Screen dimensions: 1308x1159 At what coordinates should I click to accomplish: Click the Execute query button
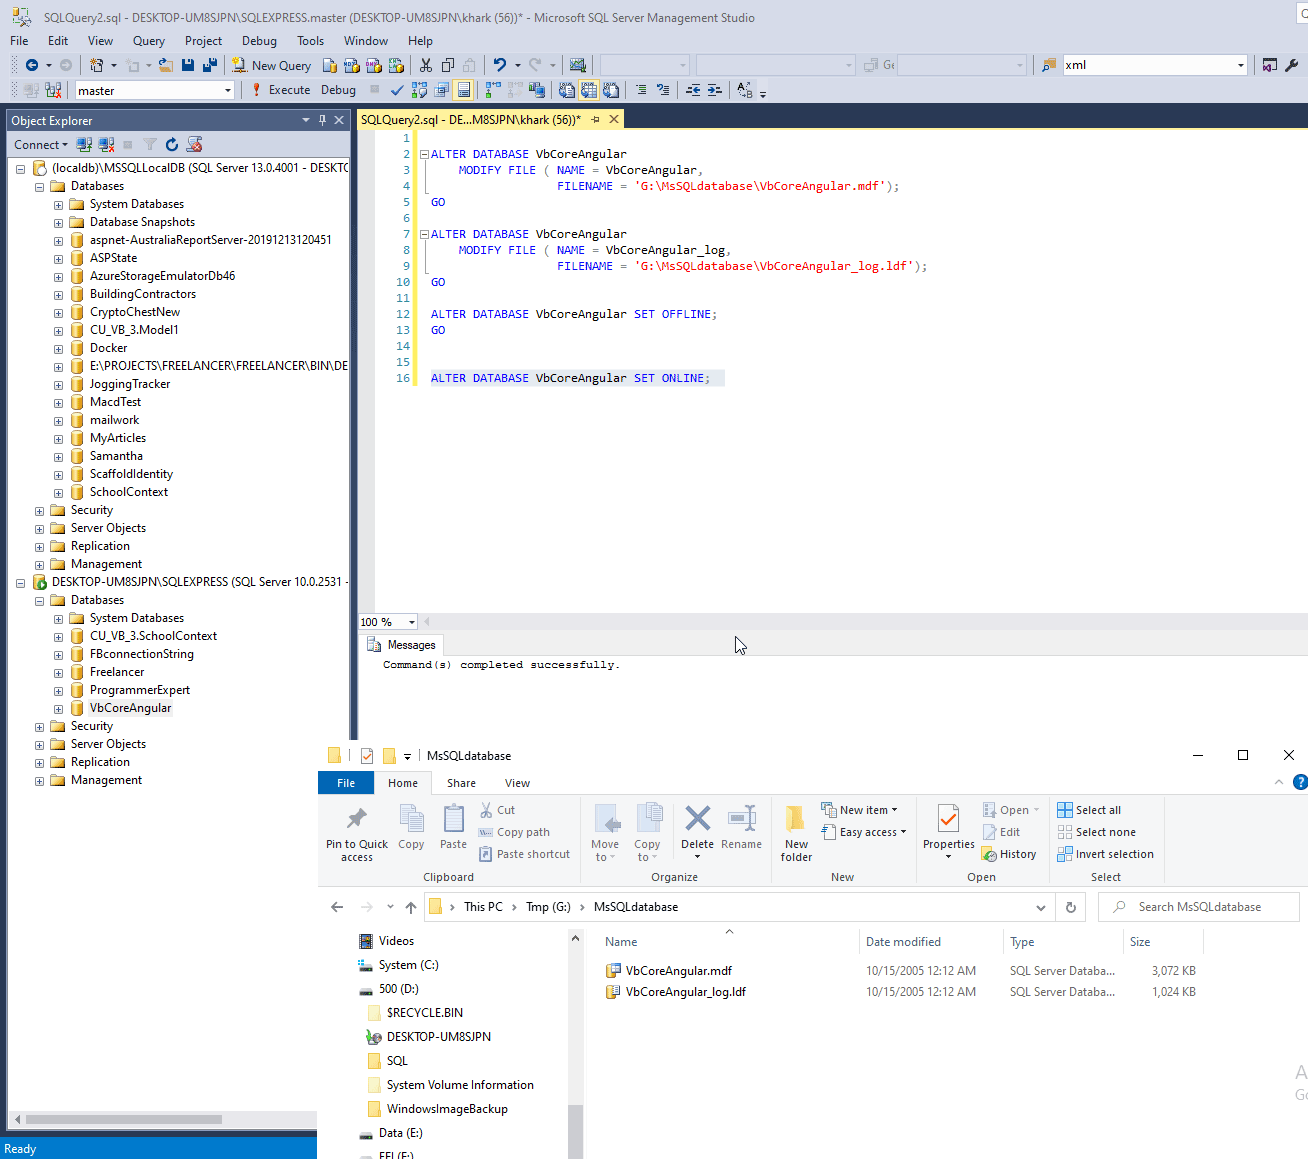[281, 90]
